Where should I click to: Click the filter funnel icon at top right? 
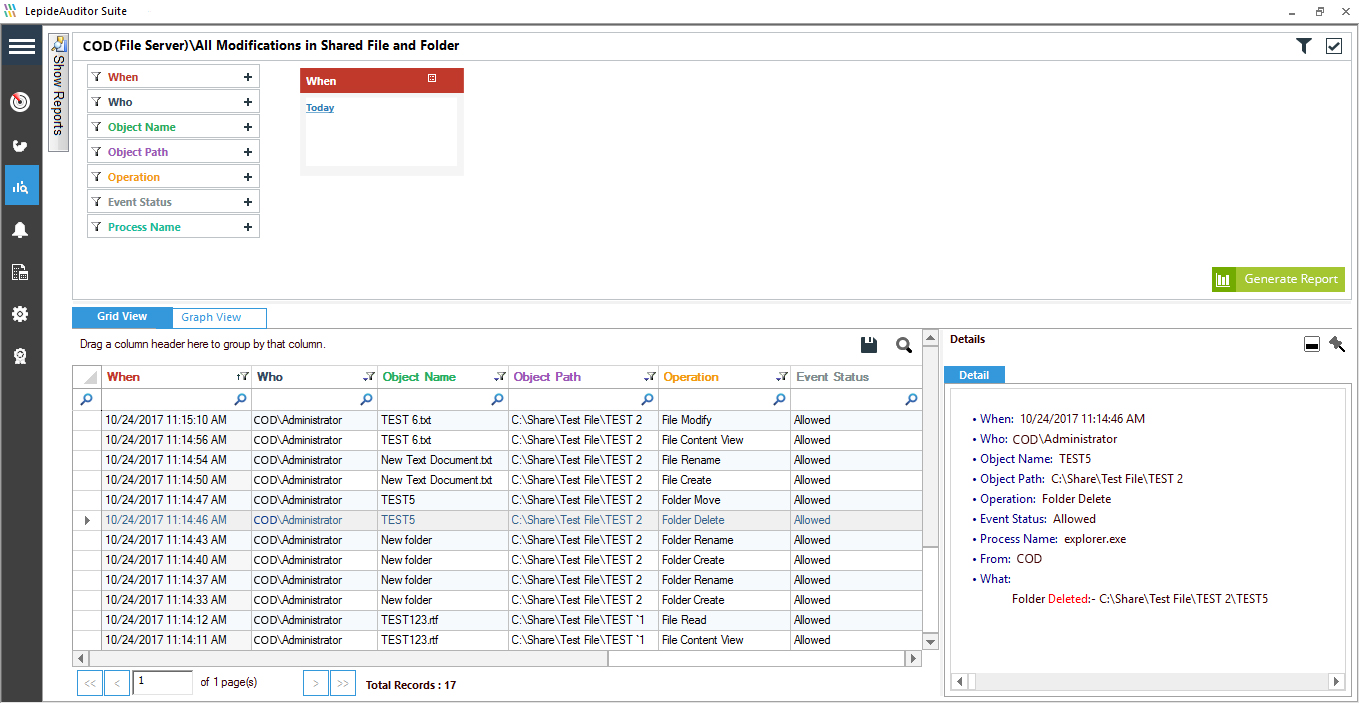[x=1304, y=46]
